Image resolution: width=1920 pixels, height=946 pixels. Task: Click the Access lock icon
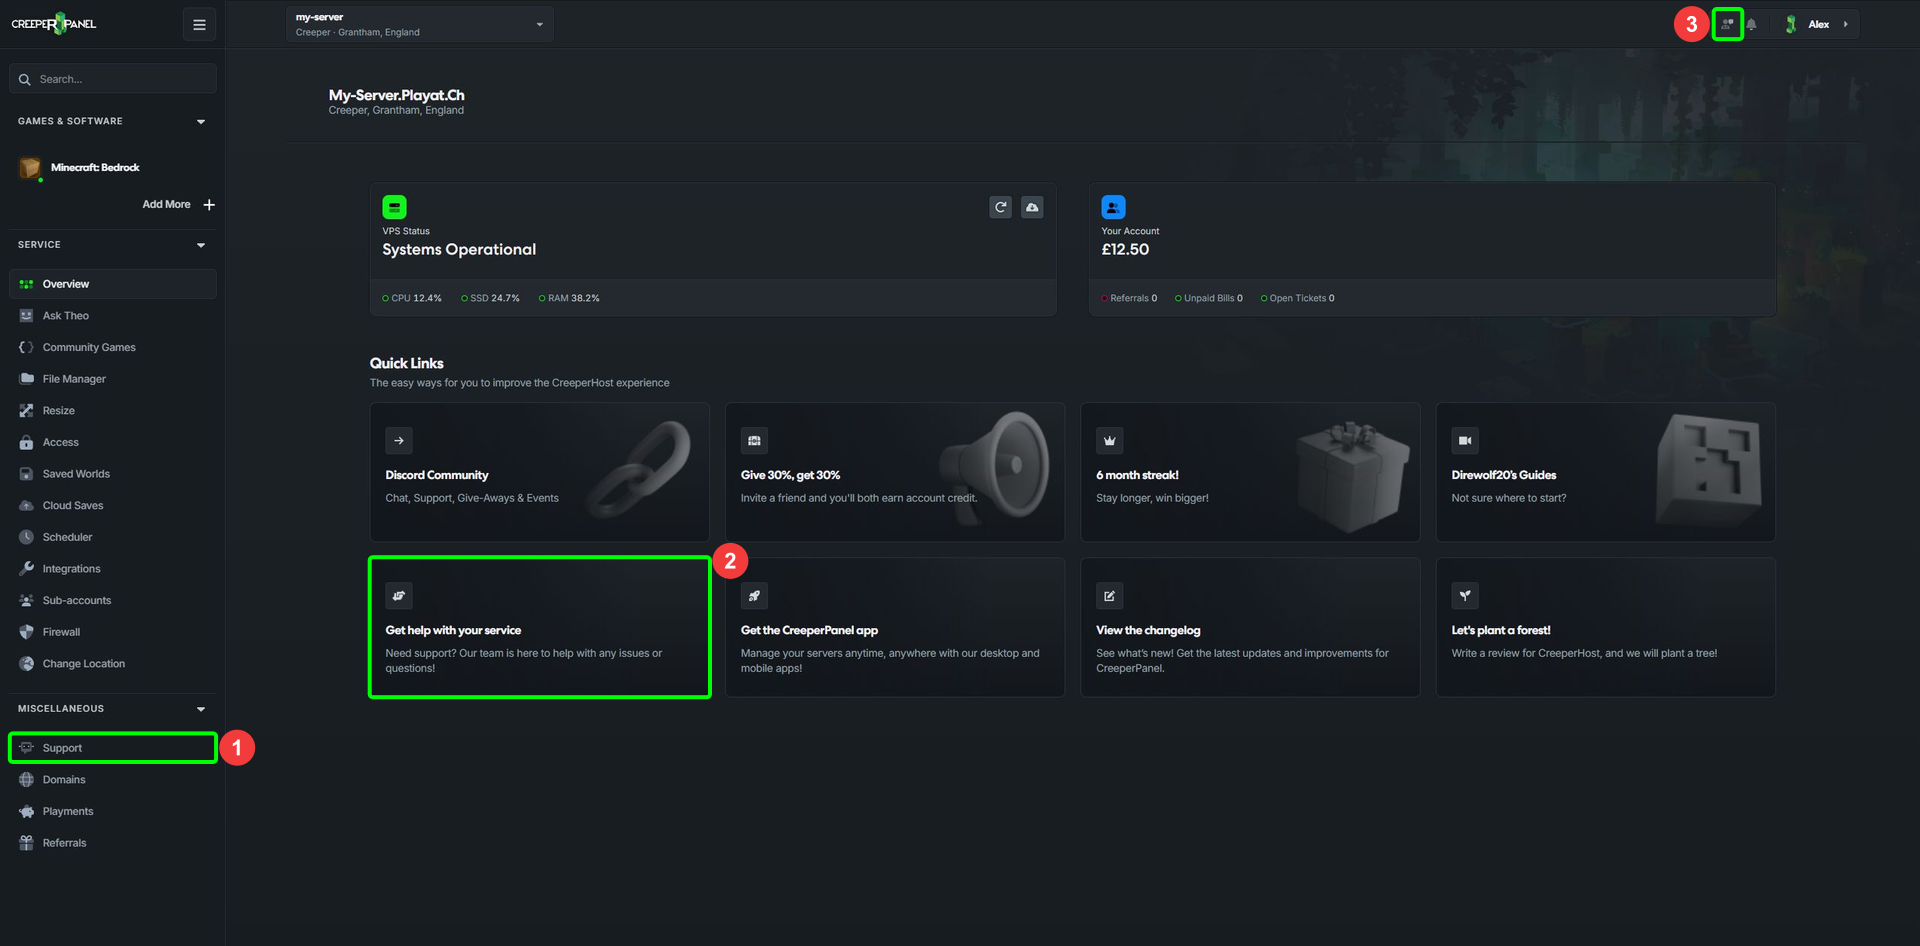pyautogui.click(x=27, y=442)
